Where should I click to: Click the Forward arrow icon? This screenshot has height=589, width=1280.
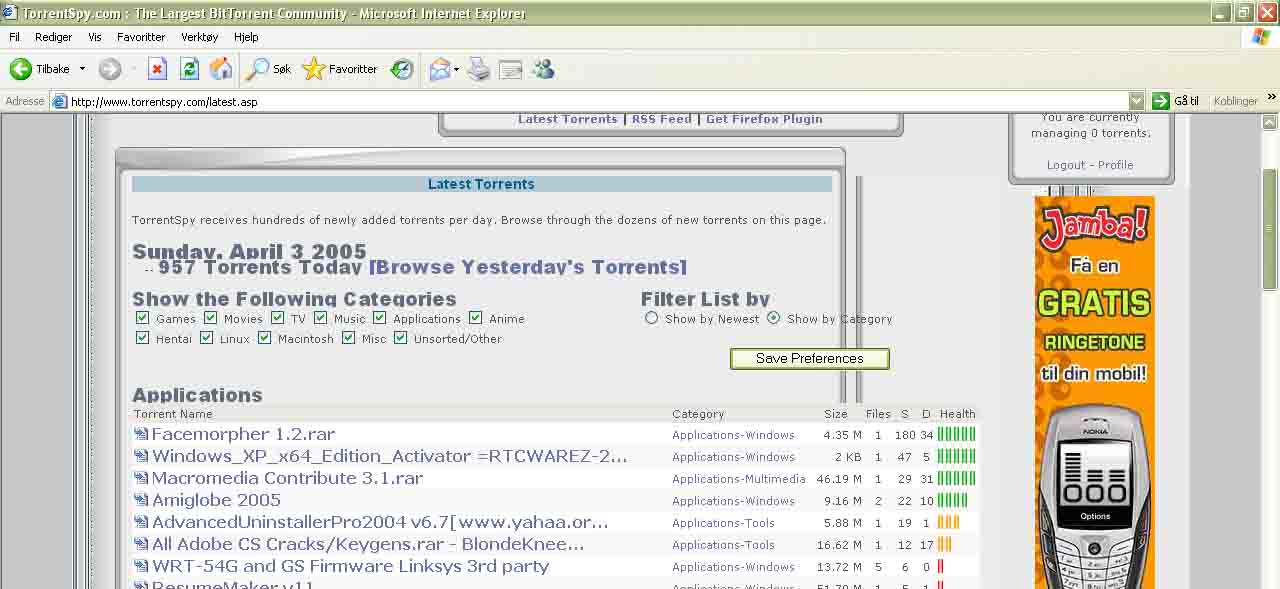[110, 69]
